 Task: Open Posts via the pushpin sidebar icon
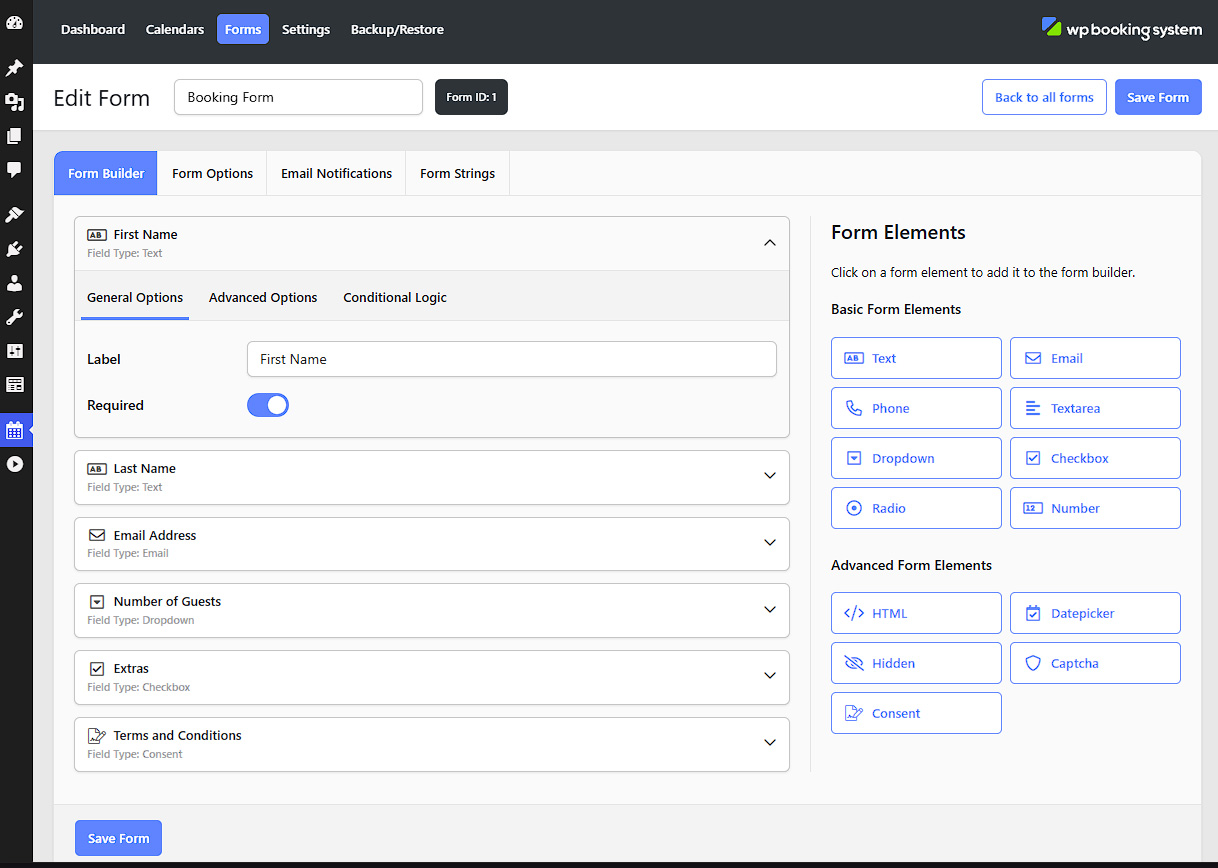point(14,68)
